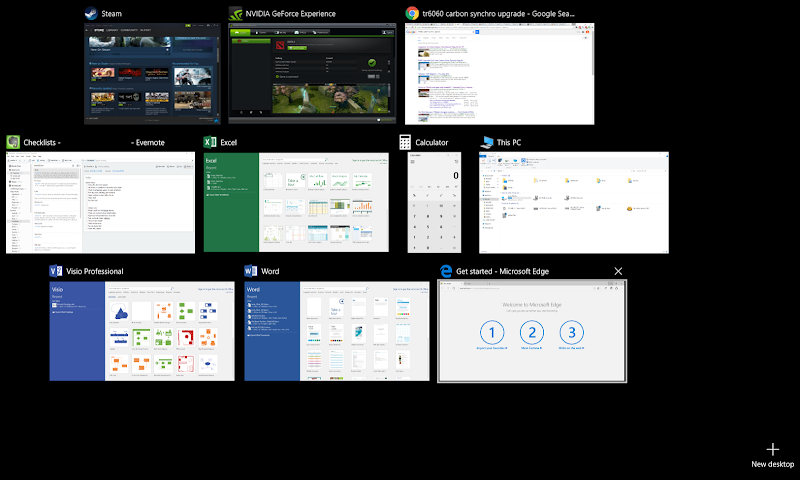The image size is (800, 480).
Task: Select the Calculator window preview
Action: pyautogui.click(x=434, y=202)
